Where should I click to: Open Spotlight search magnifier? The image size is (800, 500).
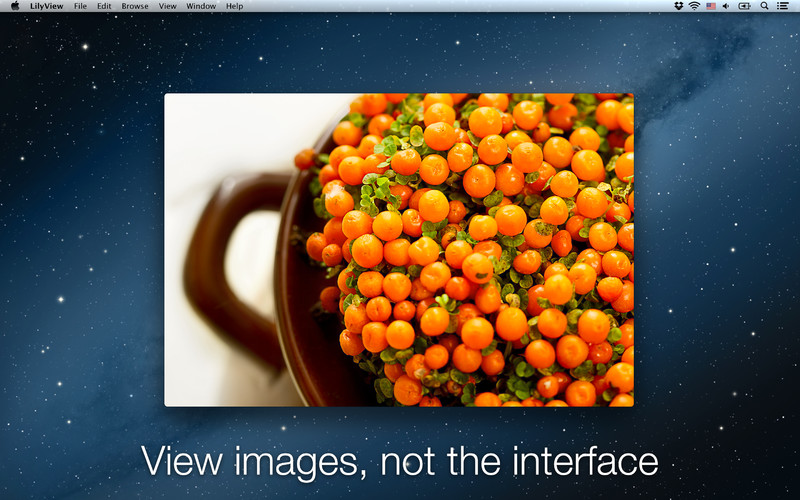[x=764, y=6]
